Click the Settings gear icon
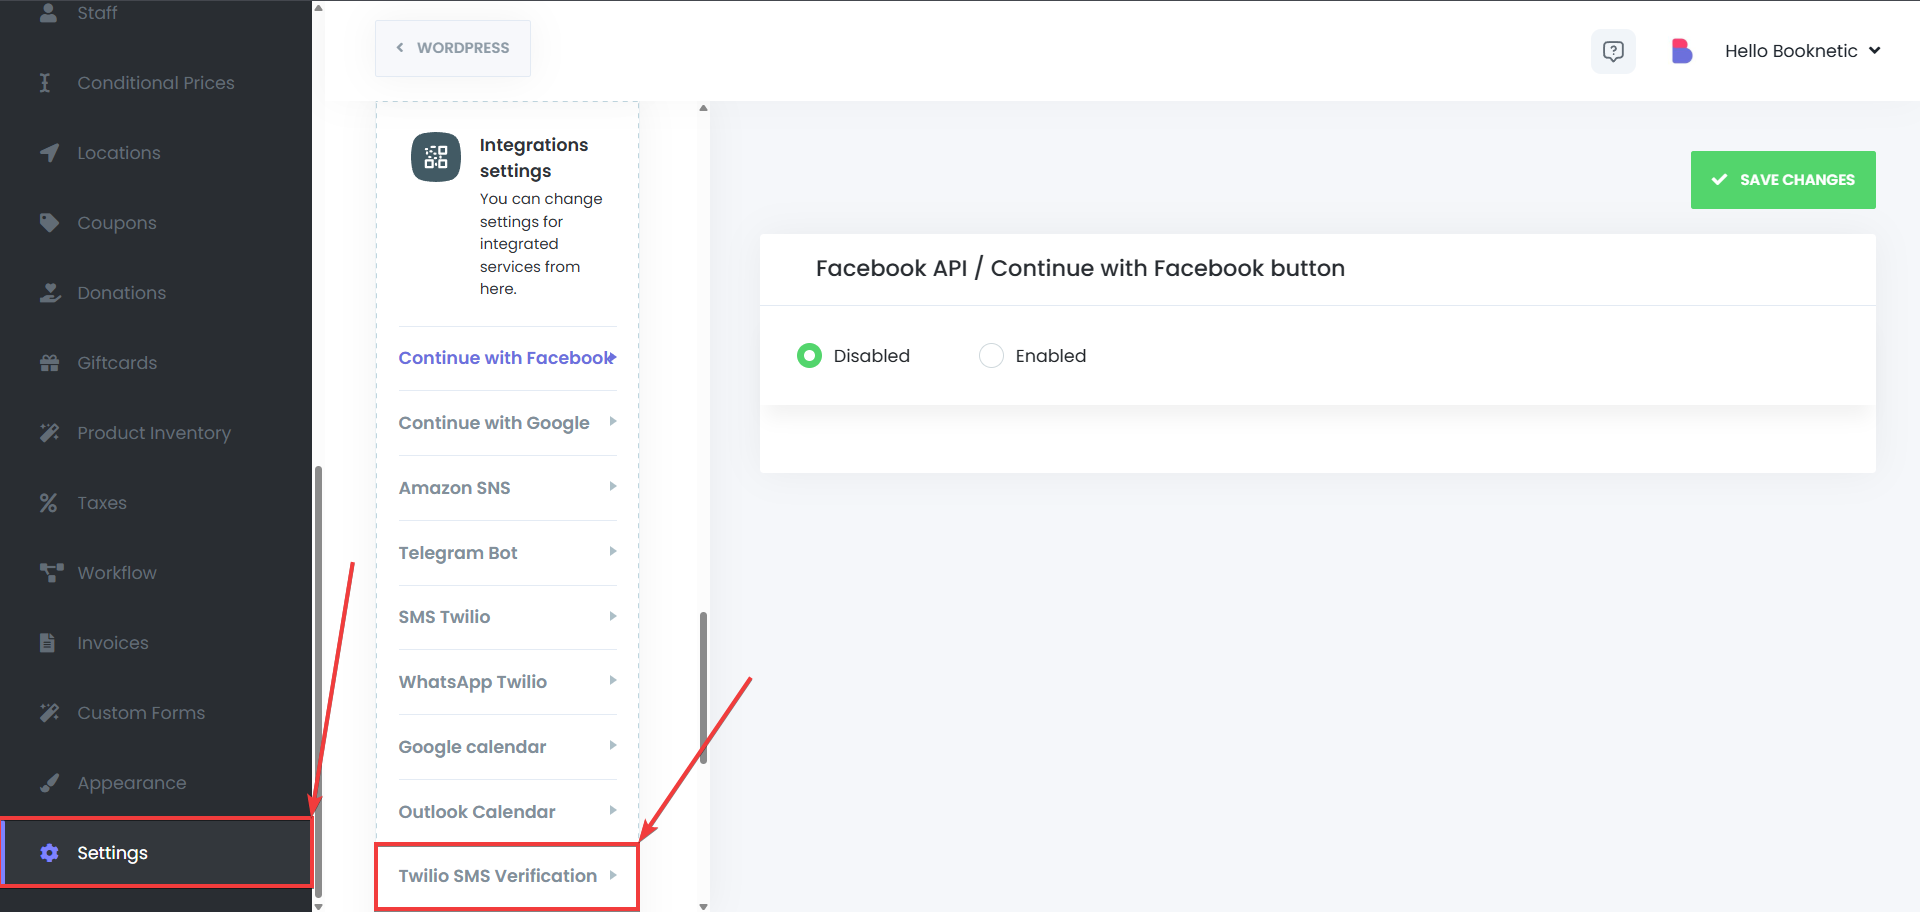 pos(49,853)
